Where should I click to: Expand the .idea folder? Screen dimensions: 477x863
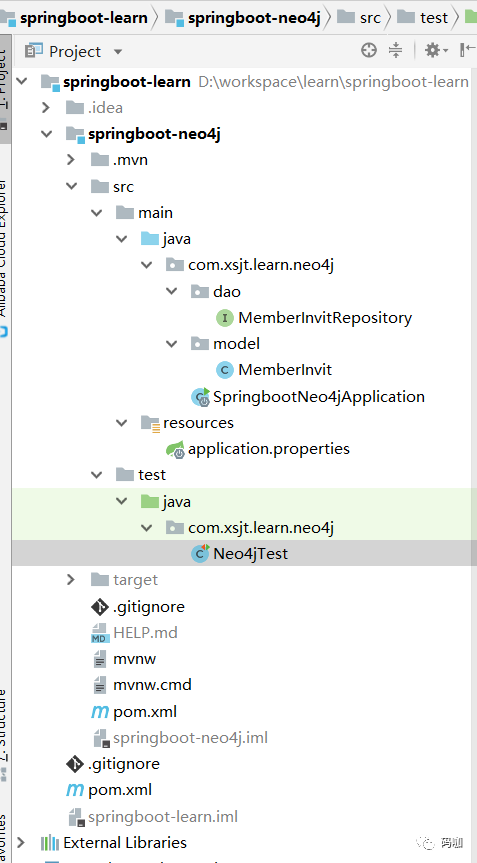pyautogui.click(x=47, y=108)
